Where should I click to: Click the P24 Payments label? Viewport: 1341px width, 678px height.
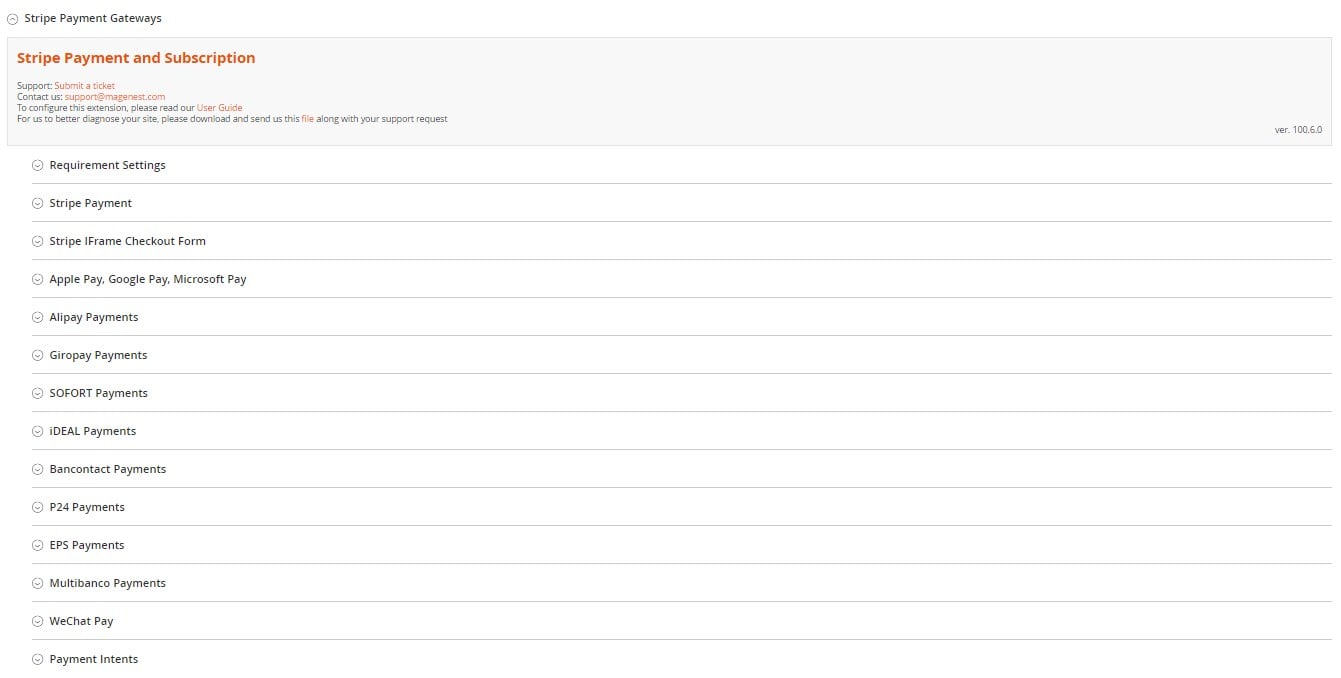pyautogui.click(x=87, y=507)
